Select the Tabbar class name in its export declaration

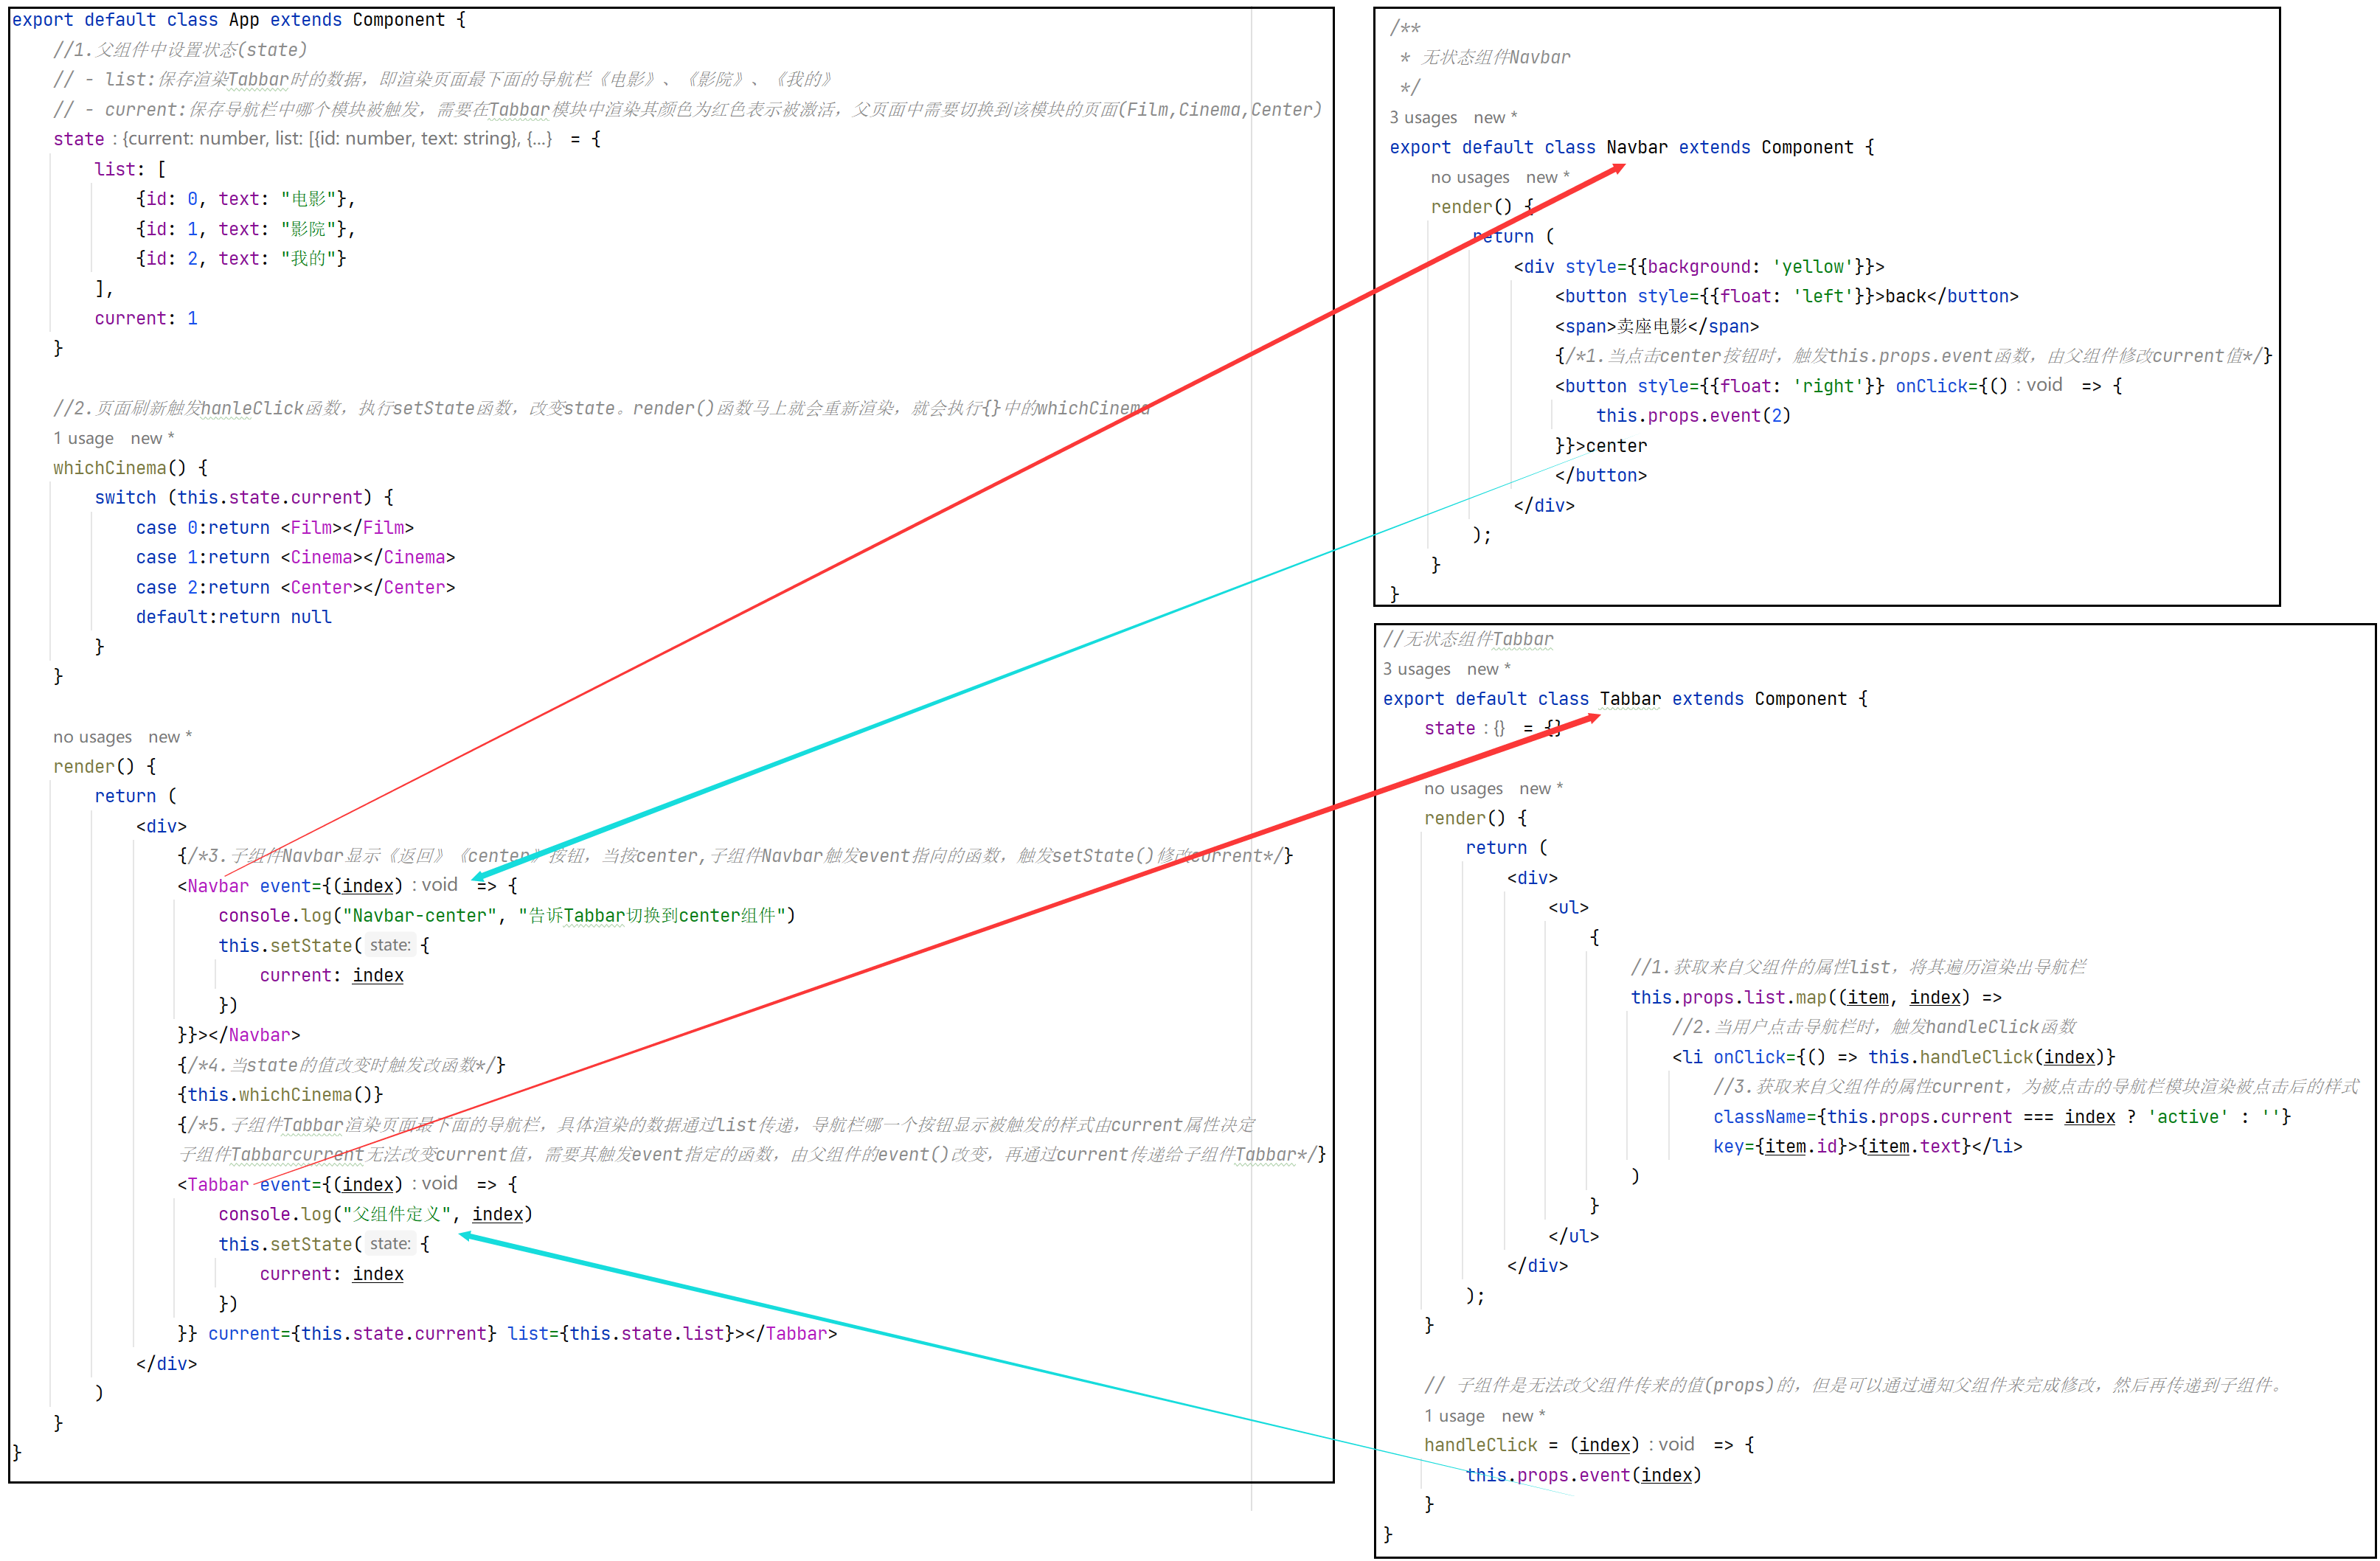click(x=1630, y=699)
